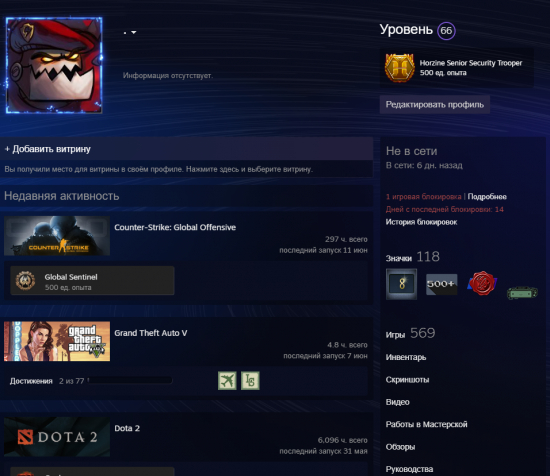Open the 500+ games badge
This screenshot has width=550, height=476.
(442, 284)
